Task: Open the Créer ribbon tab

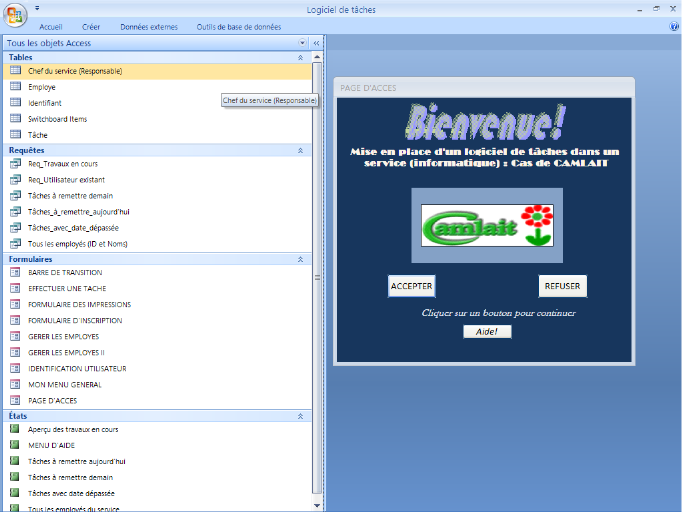Action: [x=91, y=27]
